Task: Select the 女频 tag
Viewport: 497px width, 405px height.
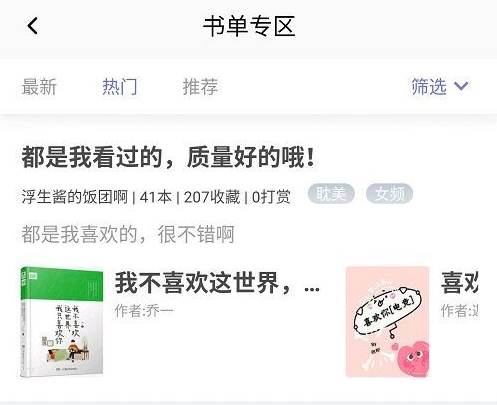Action: [389, 194]
